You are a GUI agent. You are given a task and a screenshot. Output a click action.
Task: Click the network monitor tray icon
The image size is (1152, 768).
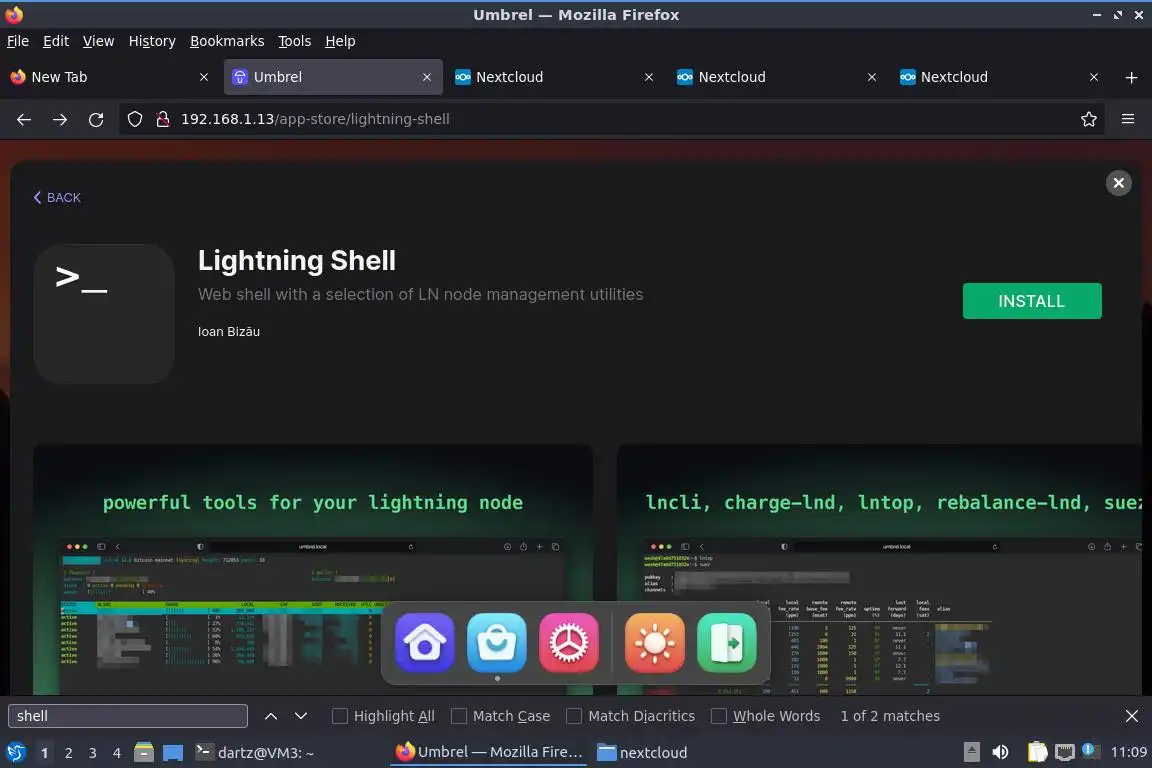point(1065,752)
